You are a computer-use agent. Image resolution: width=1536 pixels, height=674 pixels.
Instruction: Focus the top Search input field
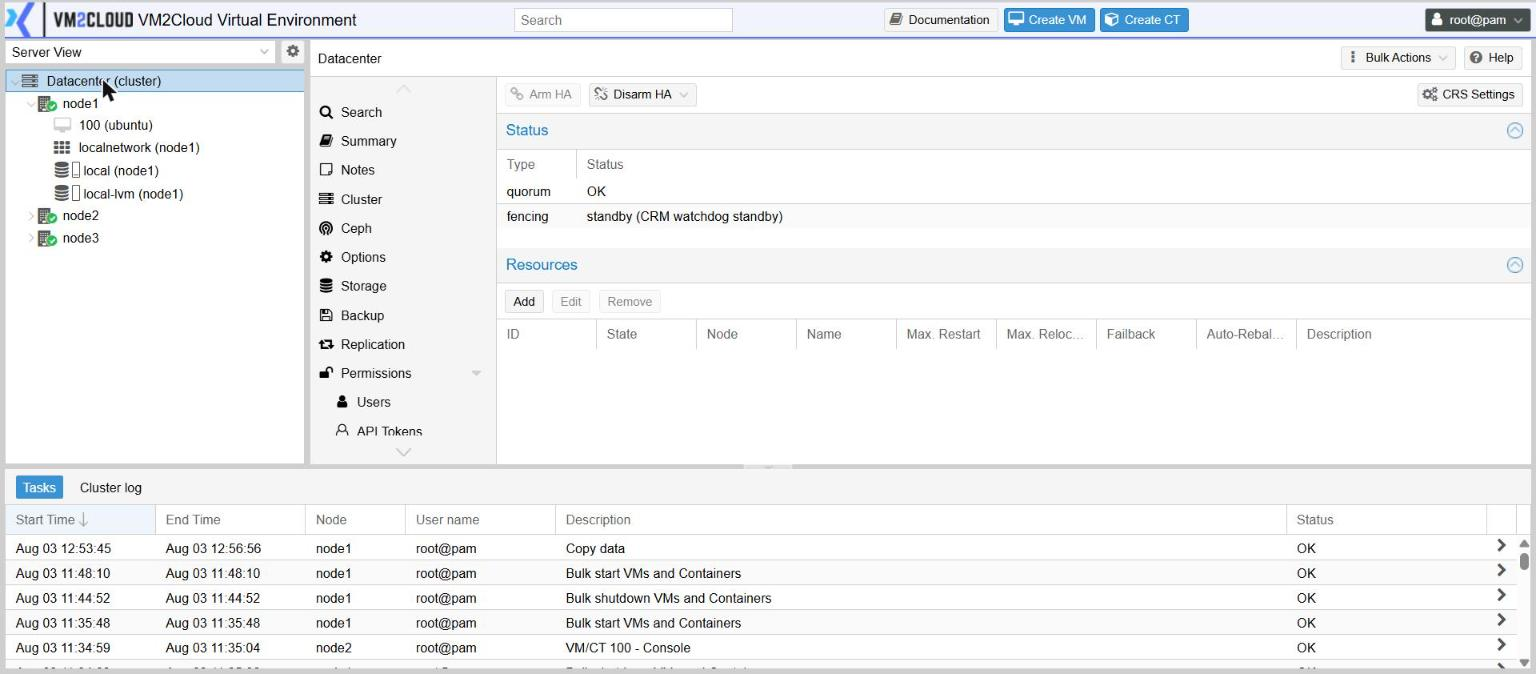coord(623,20)
